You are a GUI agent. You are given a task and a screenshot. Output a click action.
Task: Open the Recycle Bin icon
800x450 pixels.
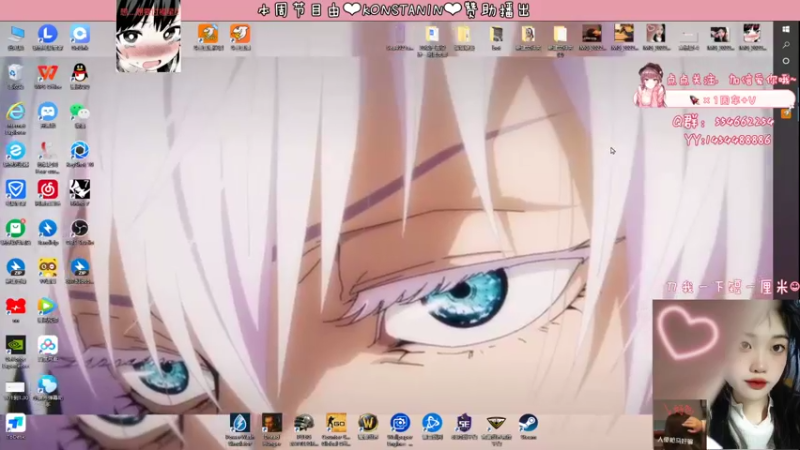click(16, 73)
